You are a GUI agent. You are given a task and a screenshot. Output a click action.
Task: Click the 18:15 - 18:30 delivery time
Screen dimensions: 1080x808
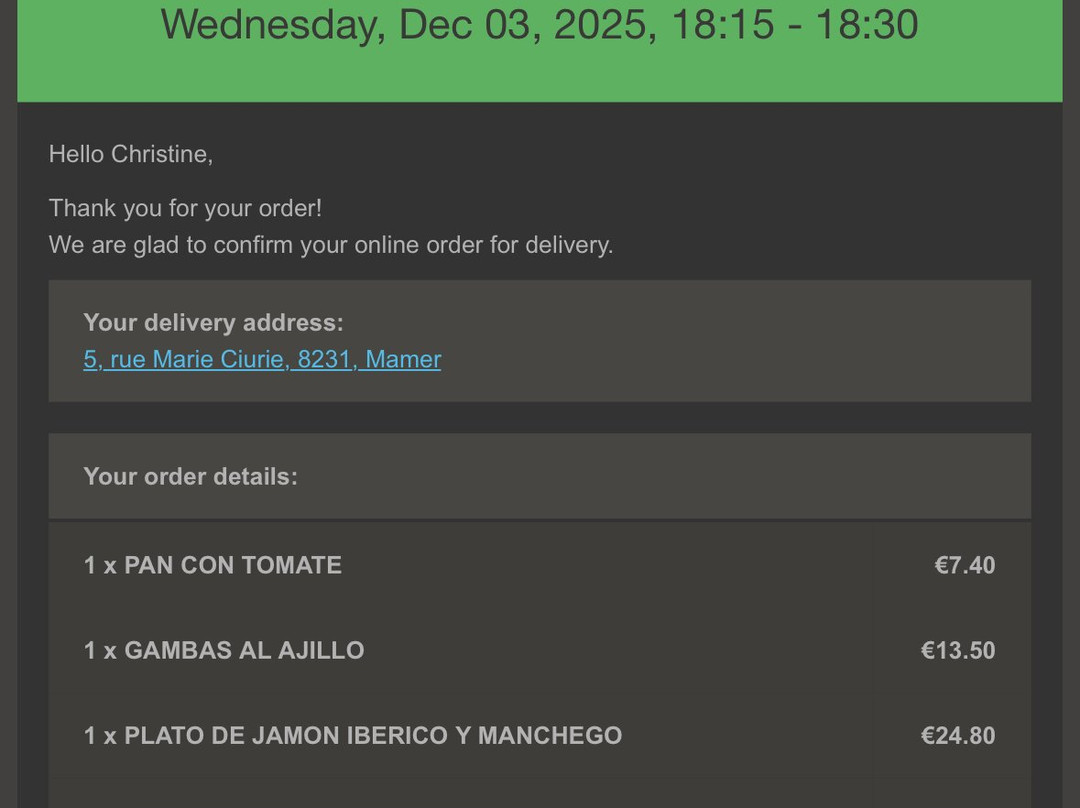[x=794, y=25]
